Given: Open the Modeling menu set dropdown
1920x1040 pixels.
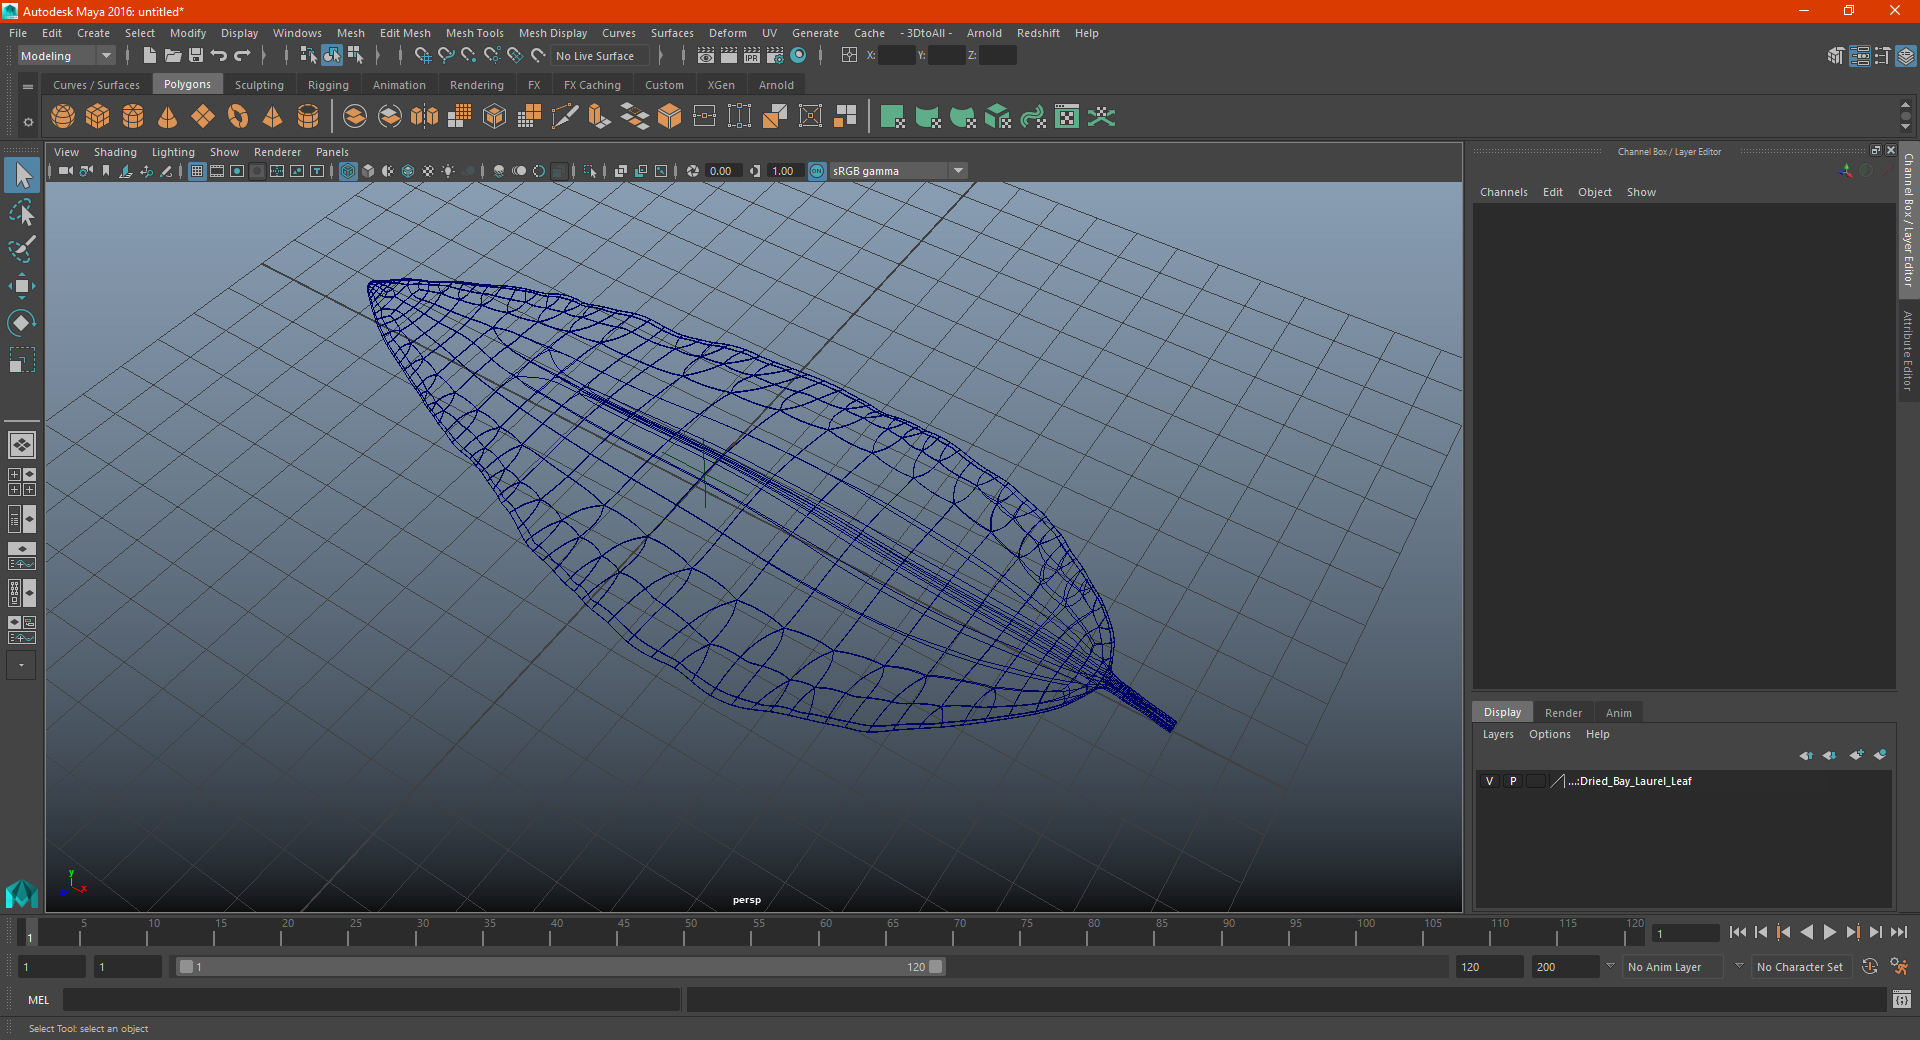Looking at the screenshot, I should [66, 56].
